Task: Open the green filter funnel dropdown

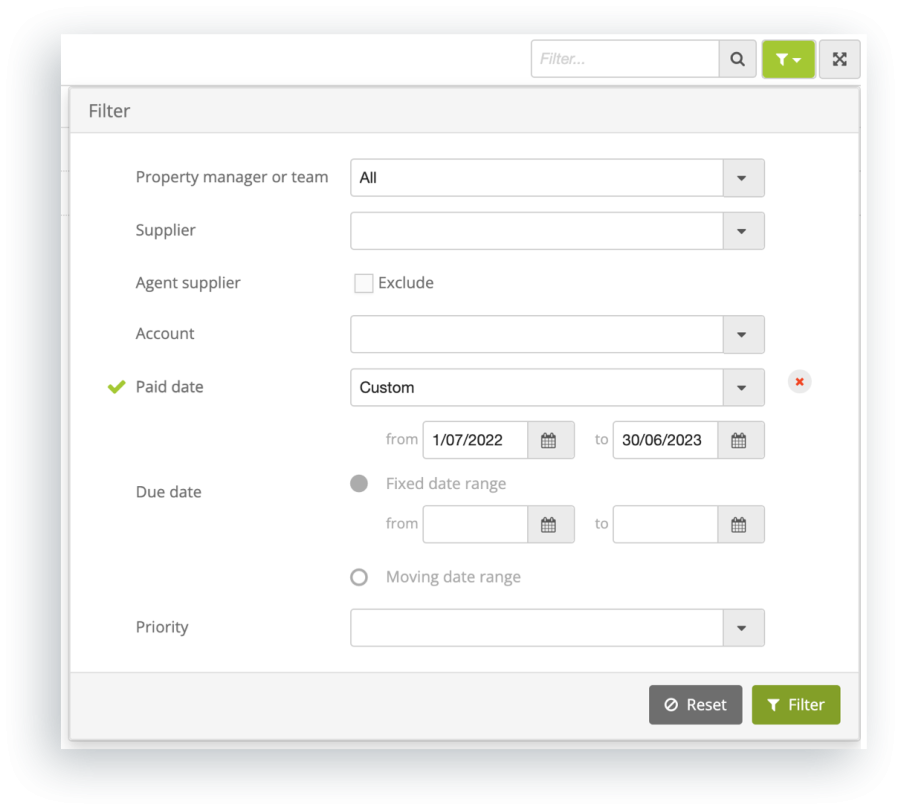Action: point(788,59)
